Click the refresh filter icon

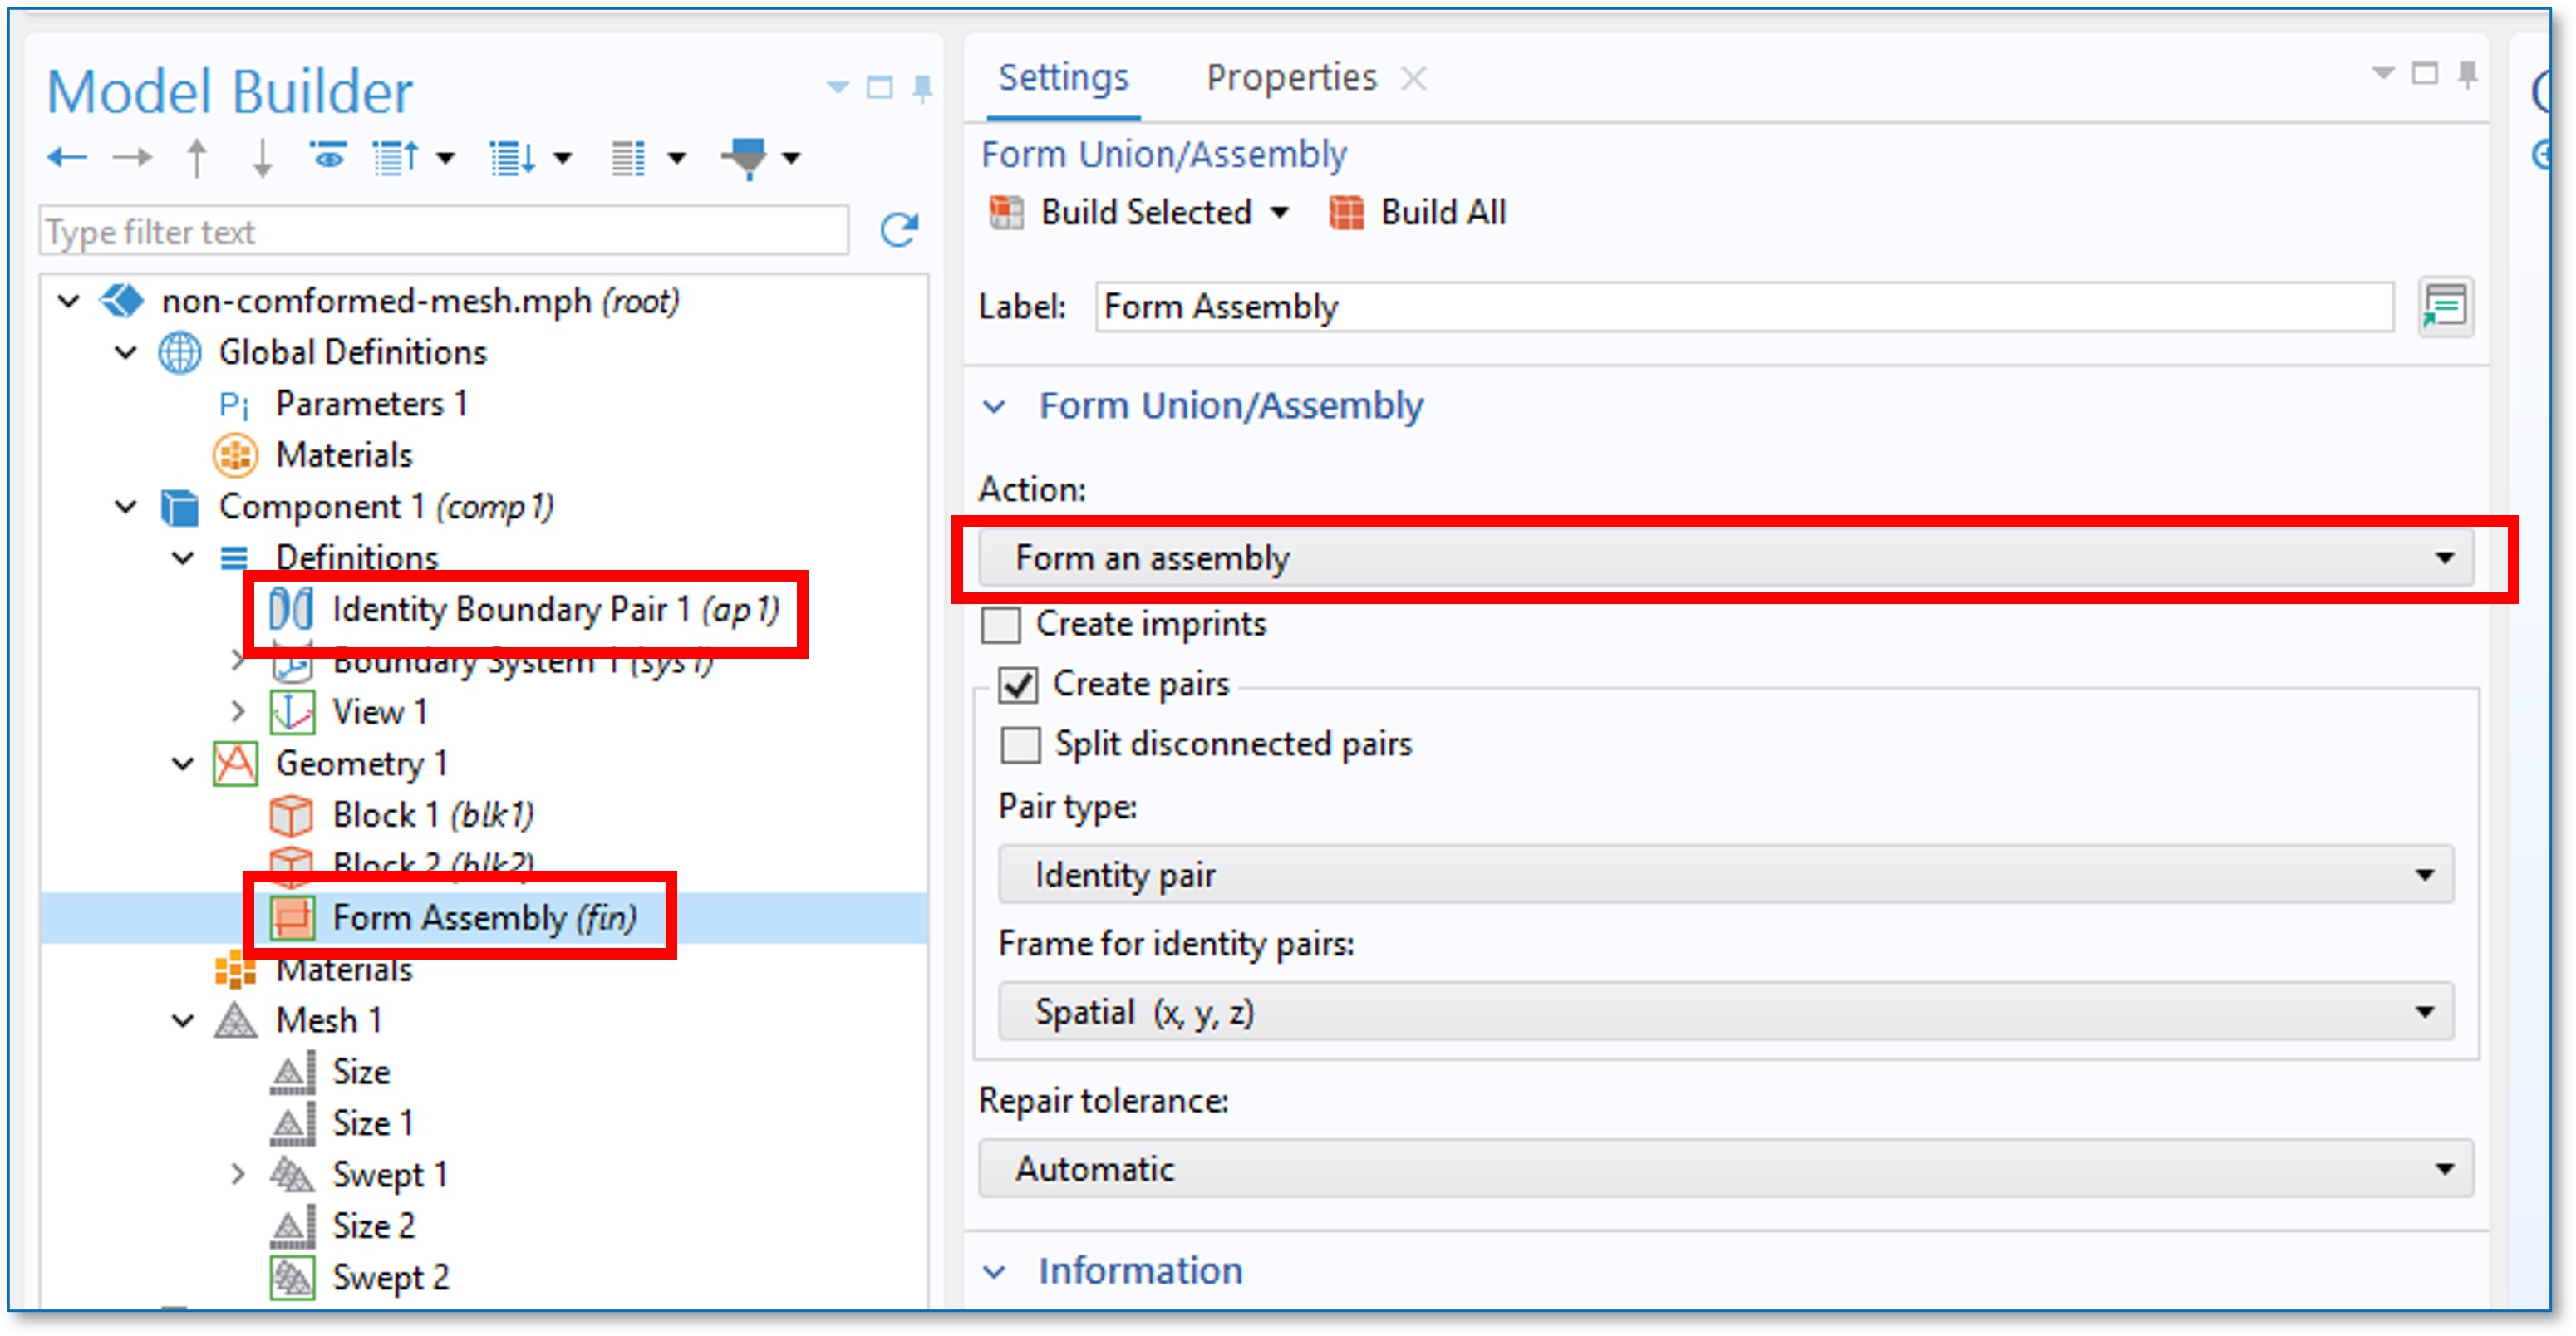tap(898, 230)
